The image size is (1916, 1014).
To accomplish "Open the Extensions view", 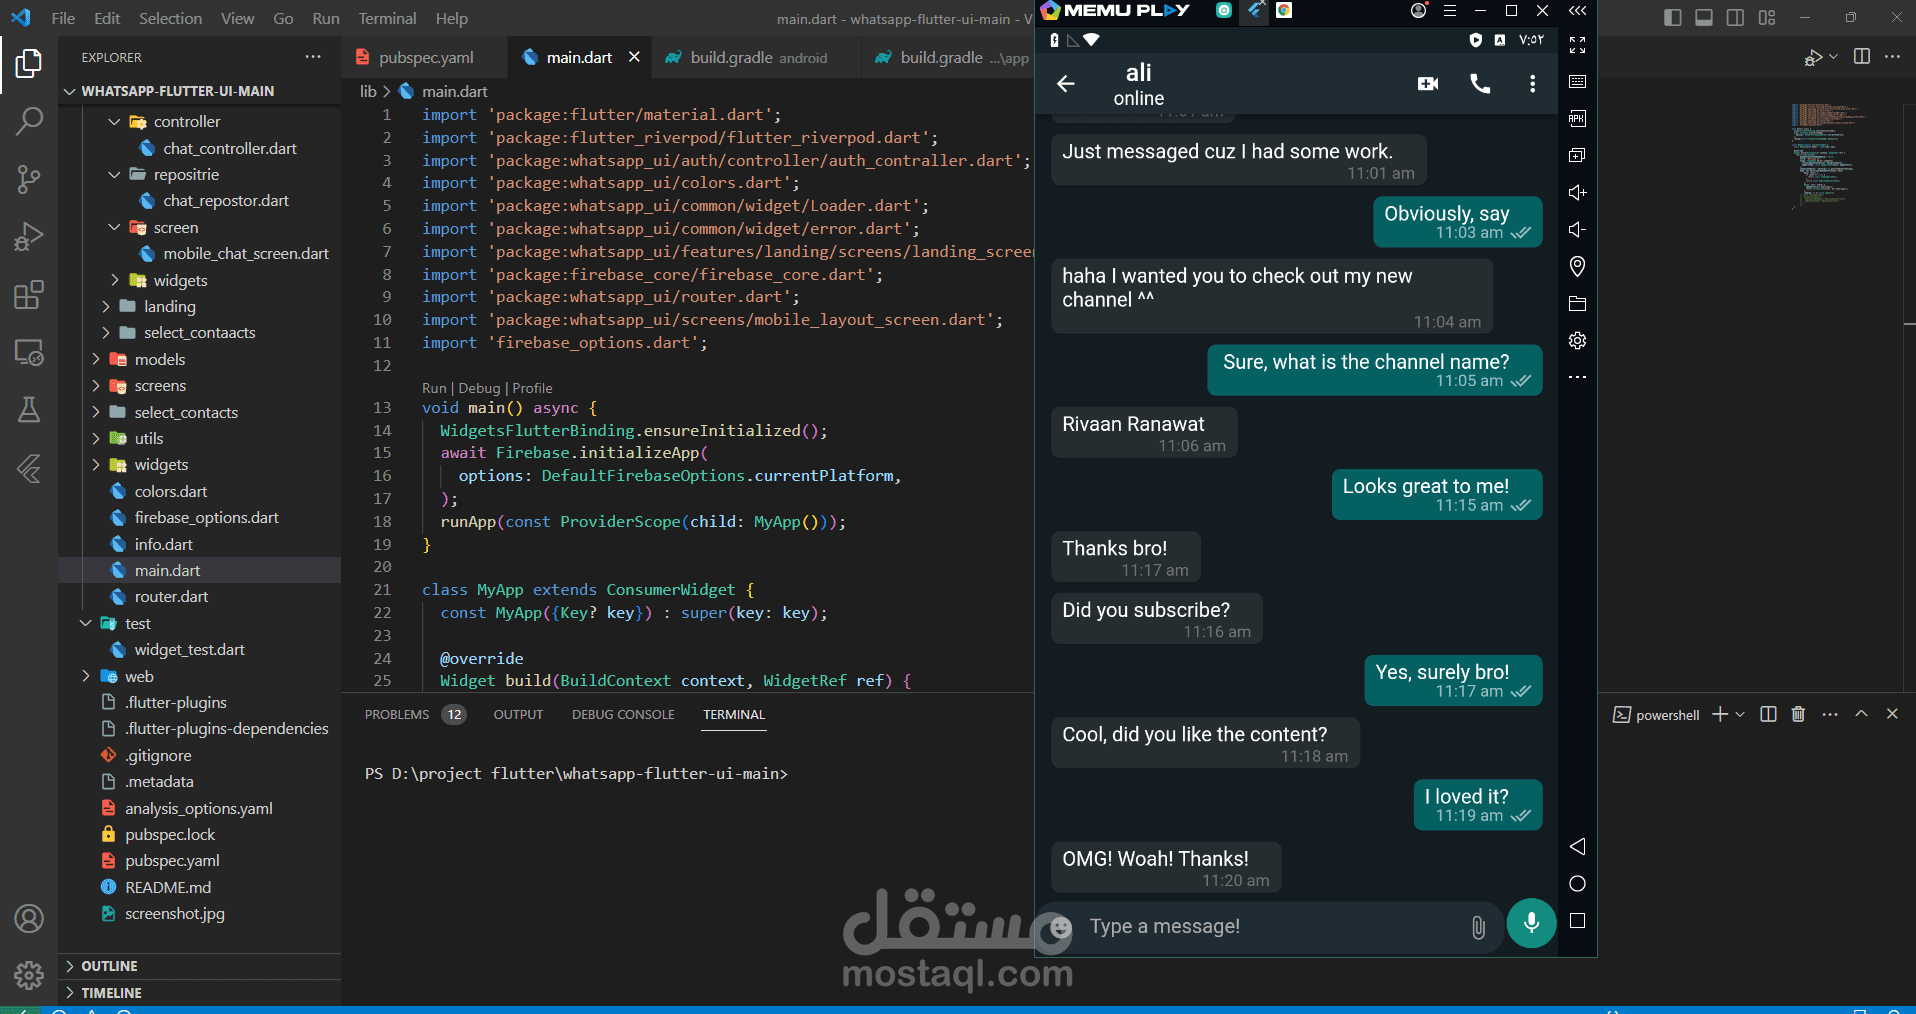I will [x=29, y=295].
